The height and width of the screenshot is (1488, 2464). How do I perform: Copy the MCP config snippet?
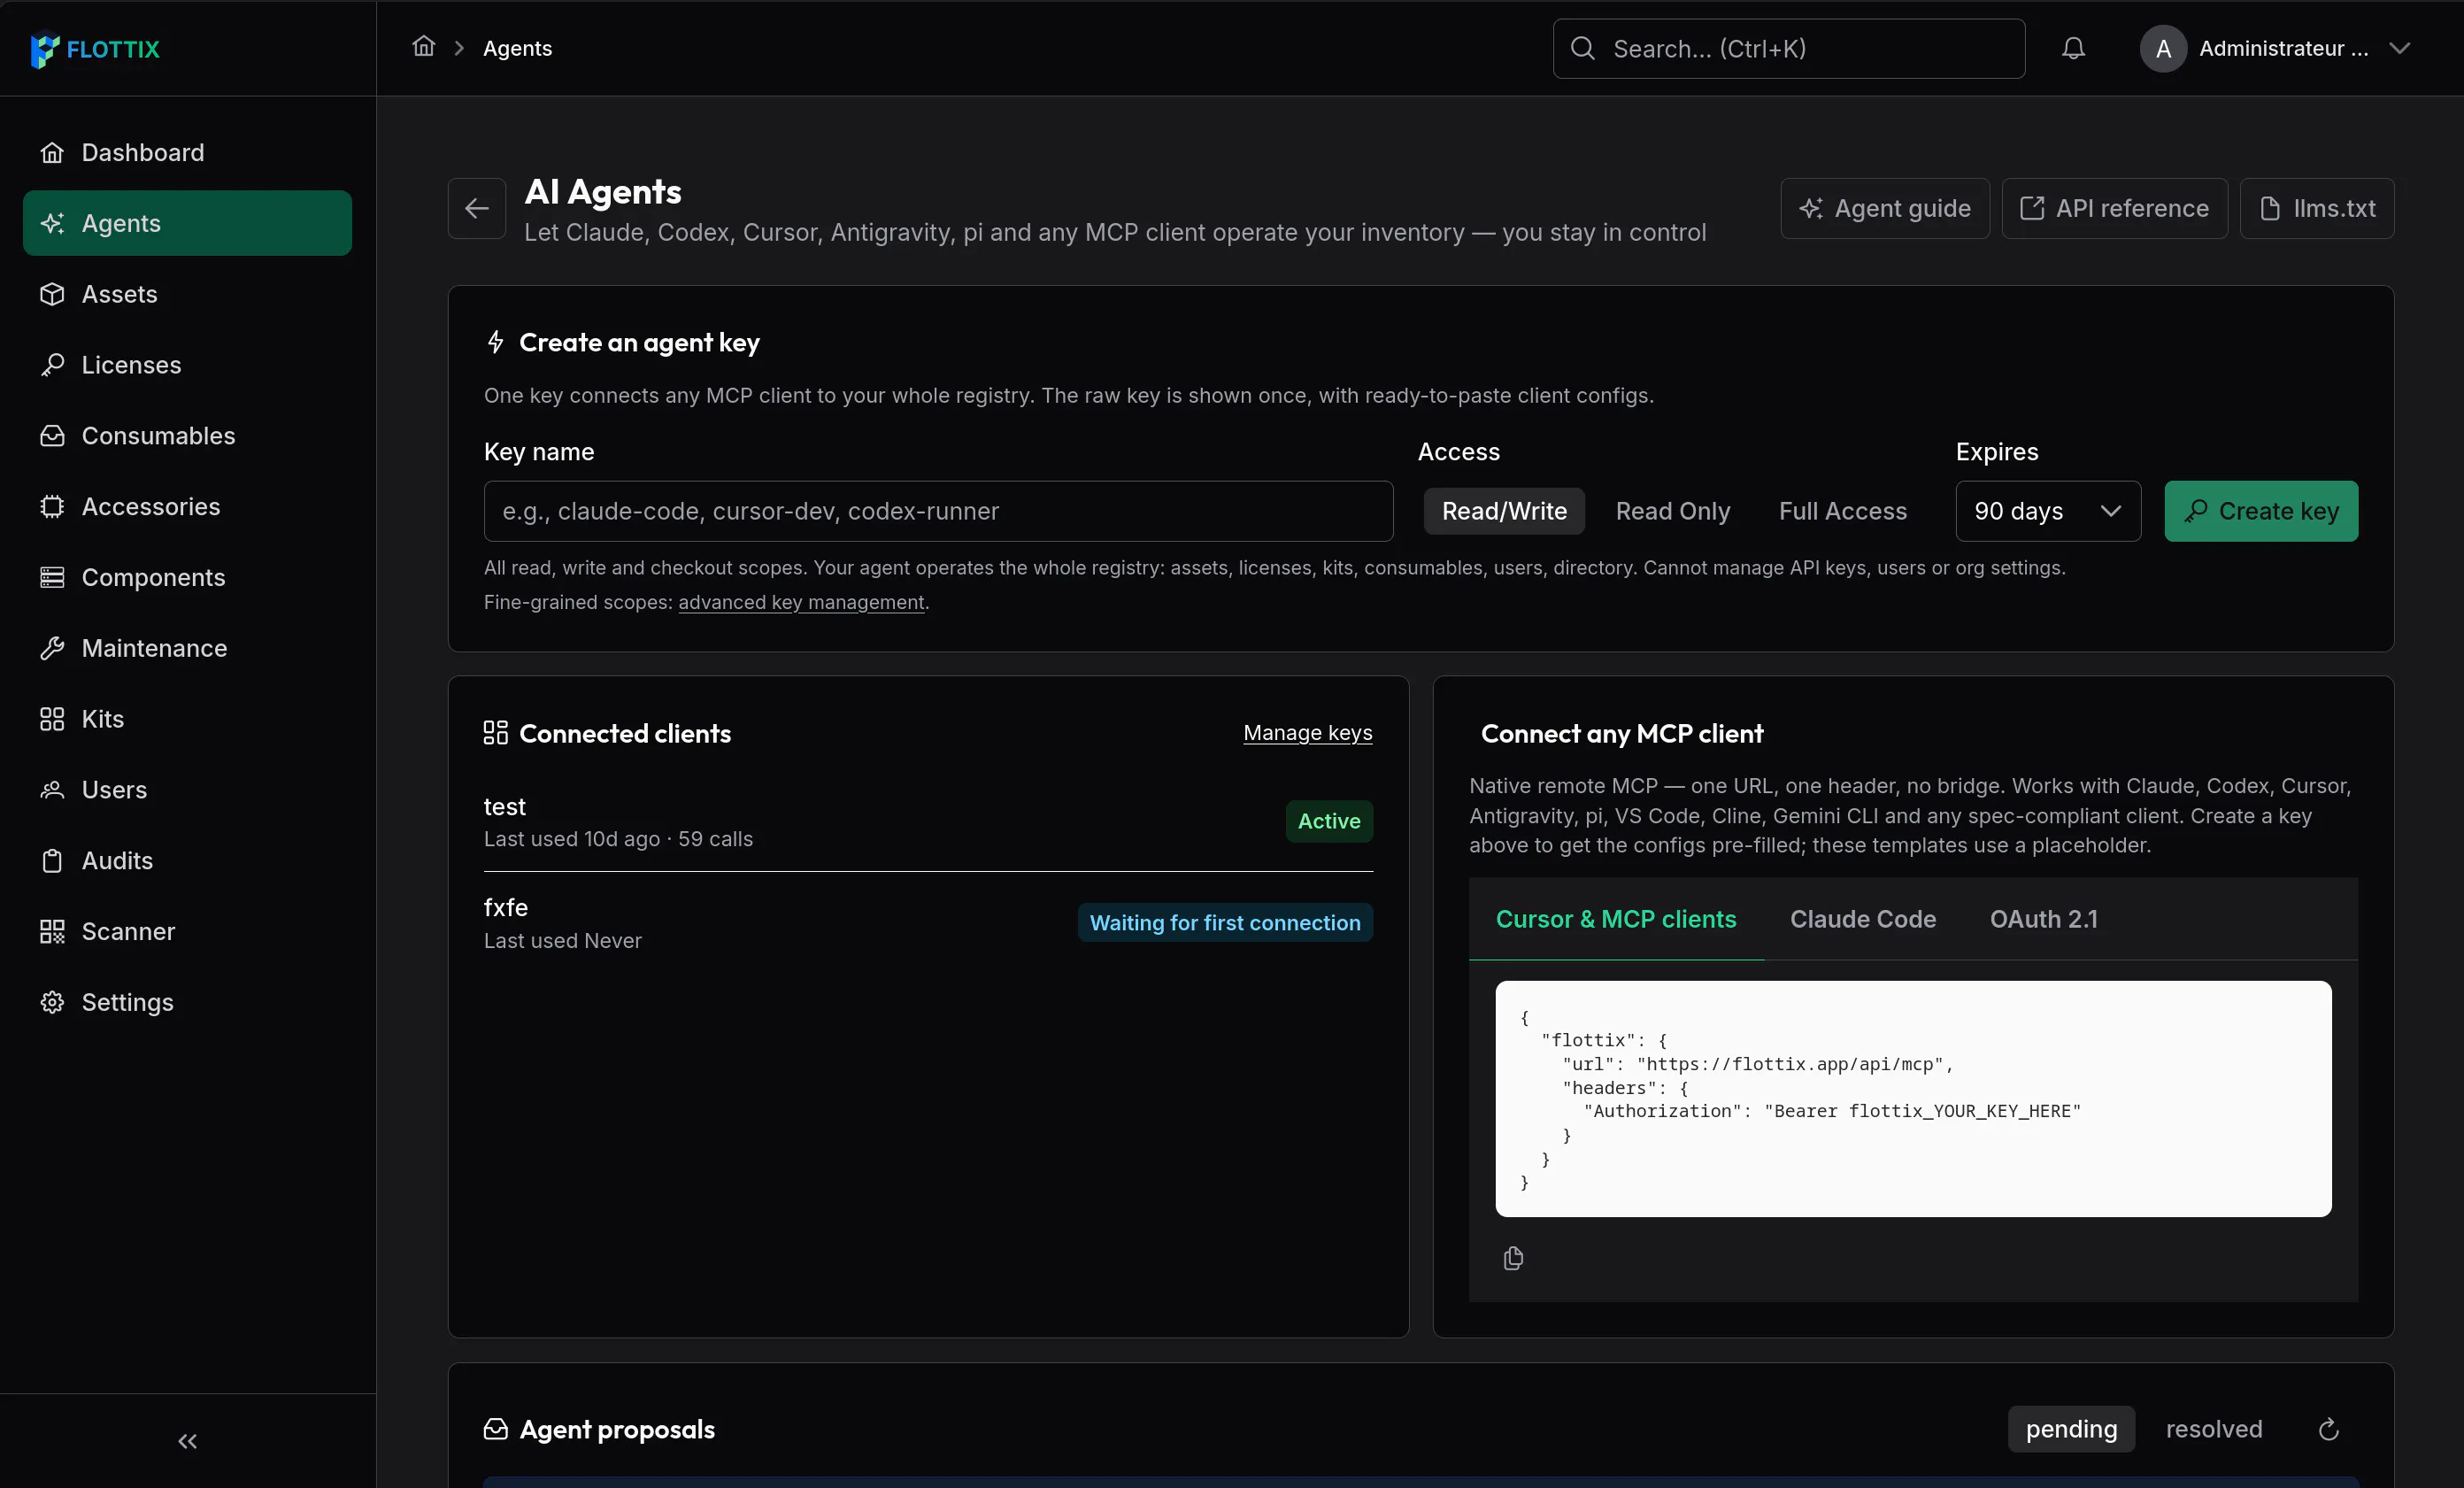(1513, 1258)
